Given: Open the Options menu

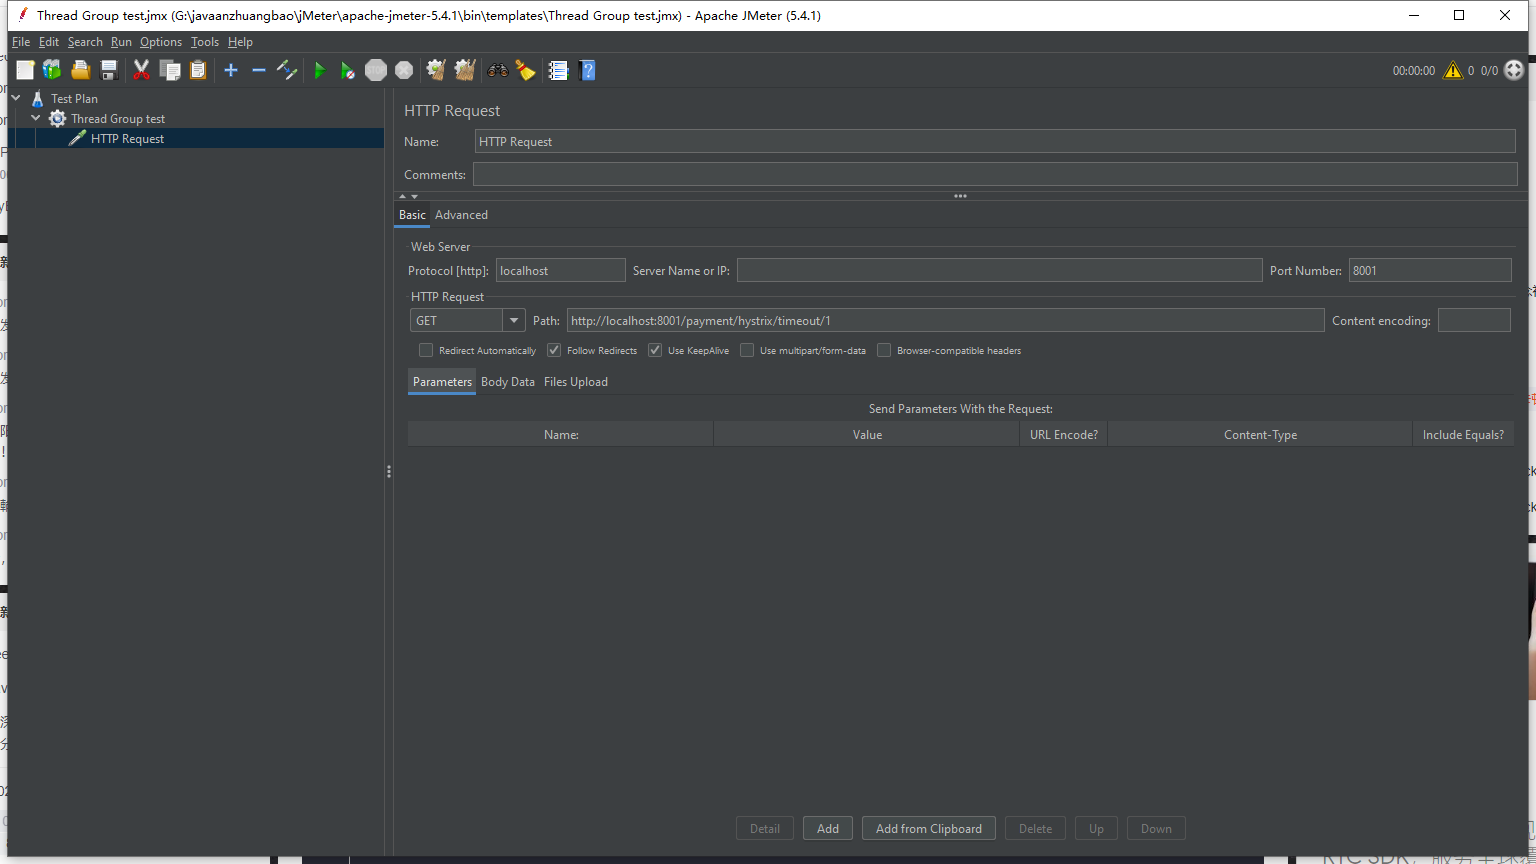Looking at the screenshot, I should [x=160, y=42].
